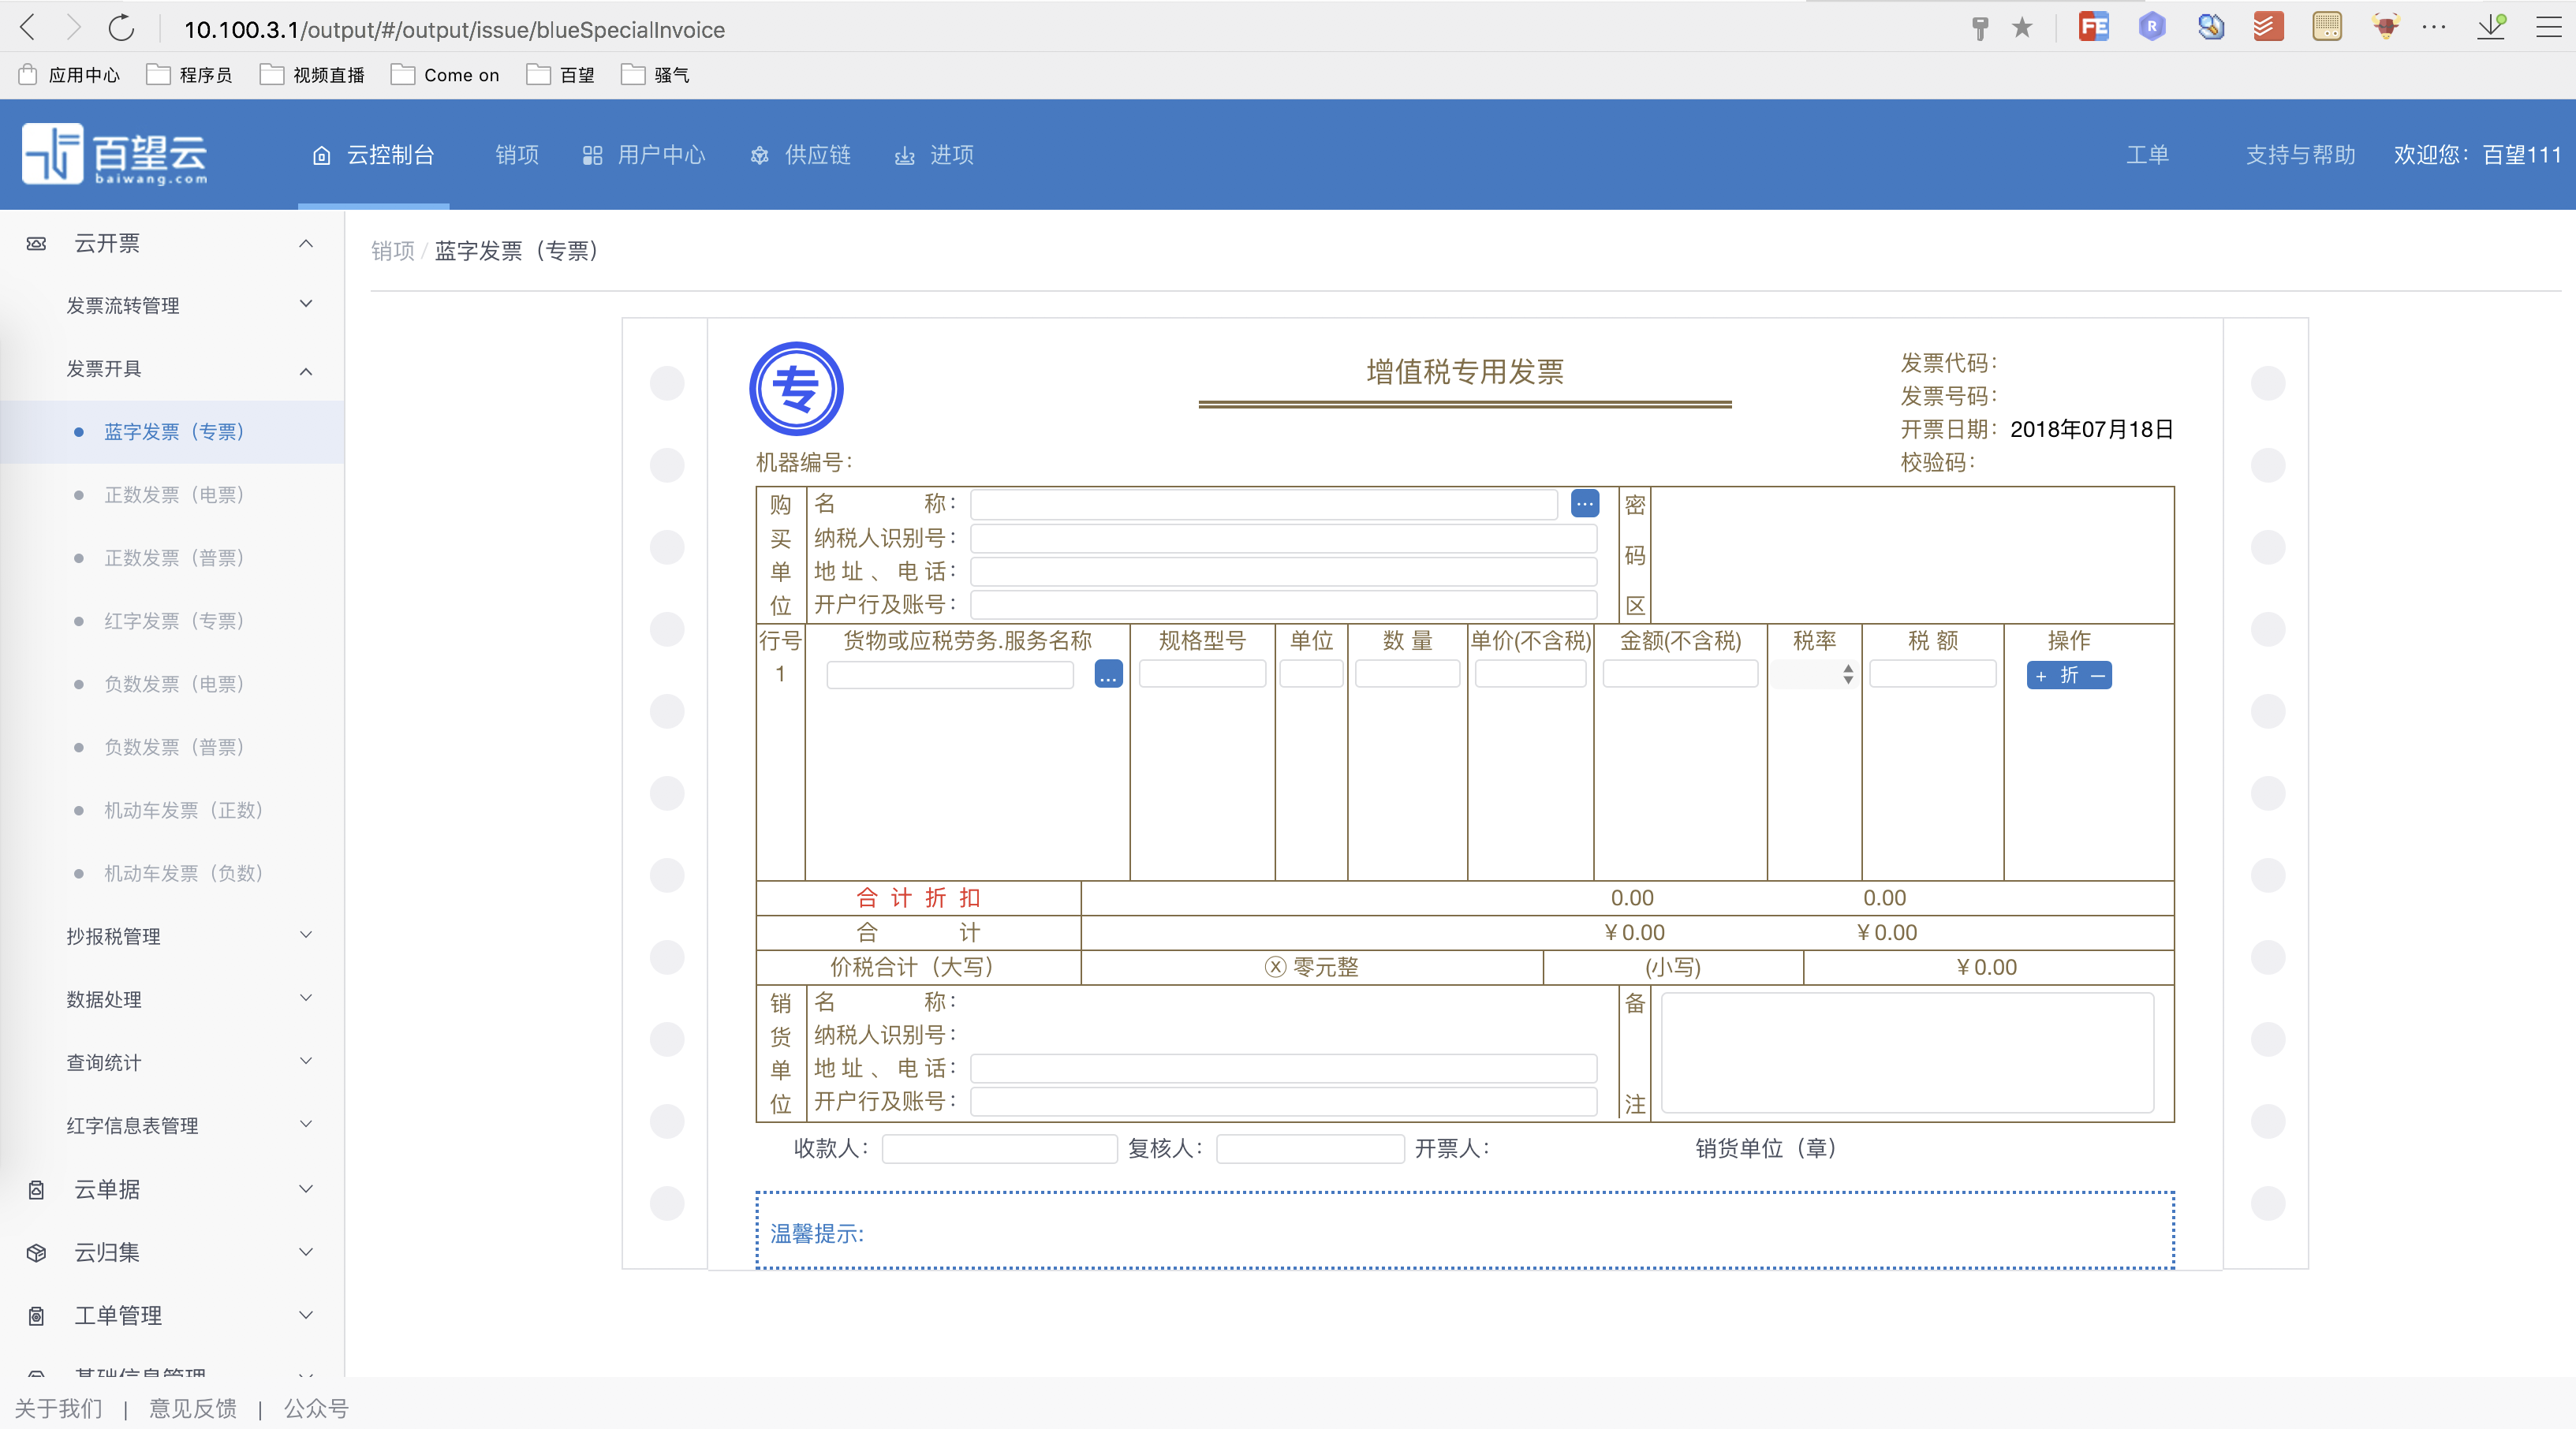The image size is (2576, 1429).
Task: Open 视频直播 bookmark folder
Action: [312, 75]
